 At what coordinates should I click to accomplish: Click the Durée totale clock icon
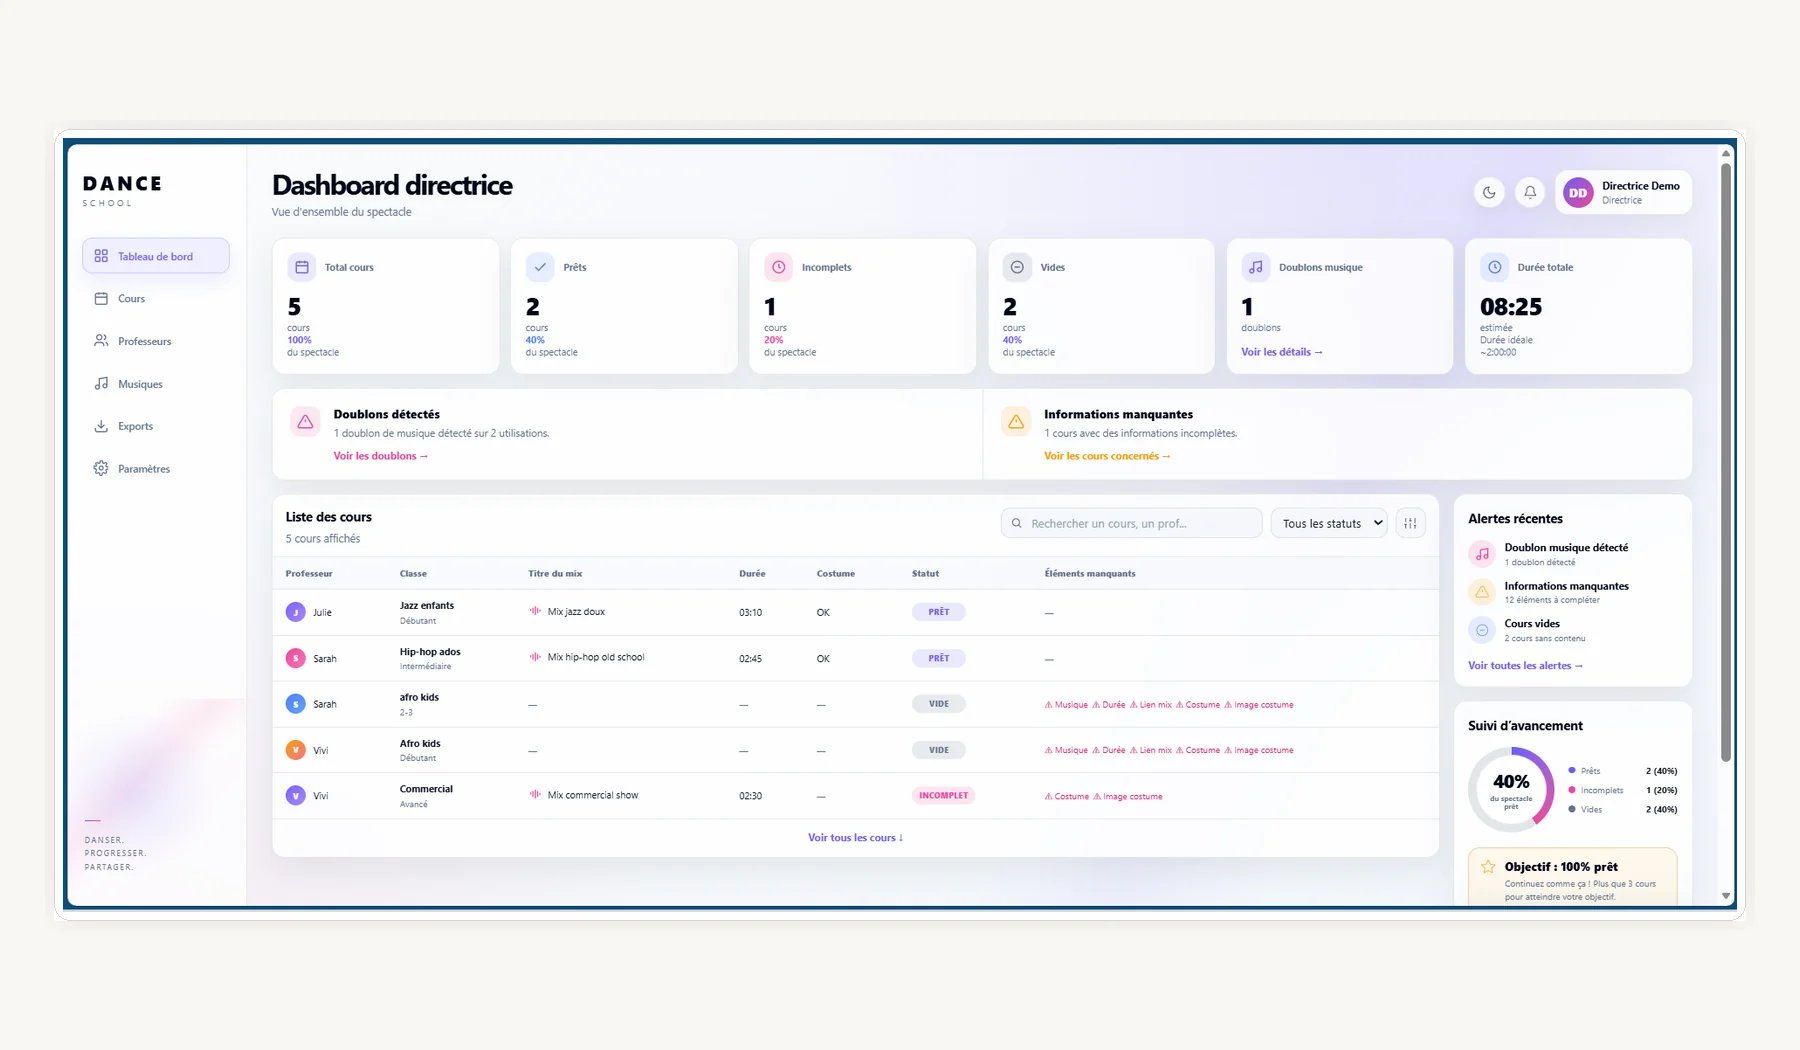(x=1495, y=267)
